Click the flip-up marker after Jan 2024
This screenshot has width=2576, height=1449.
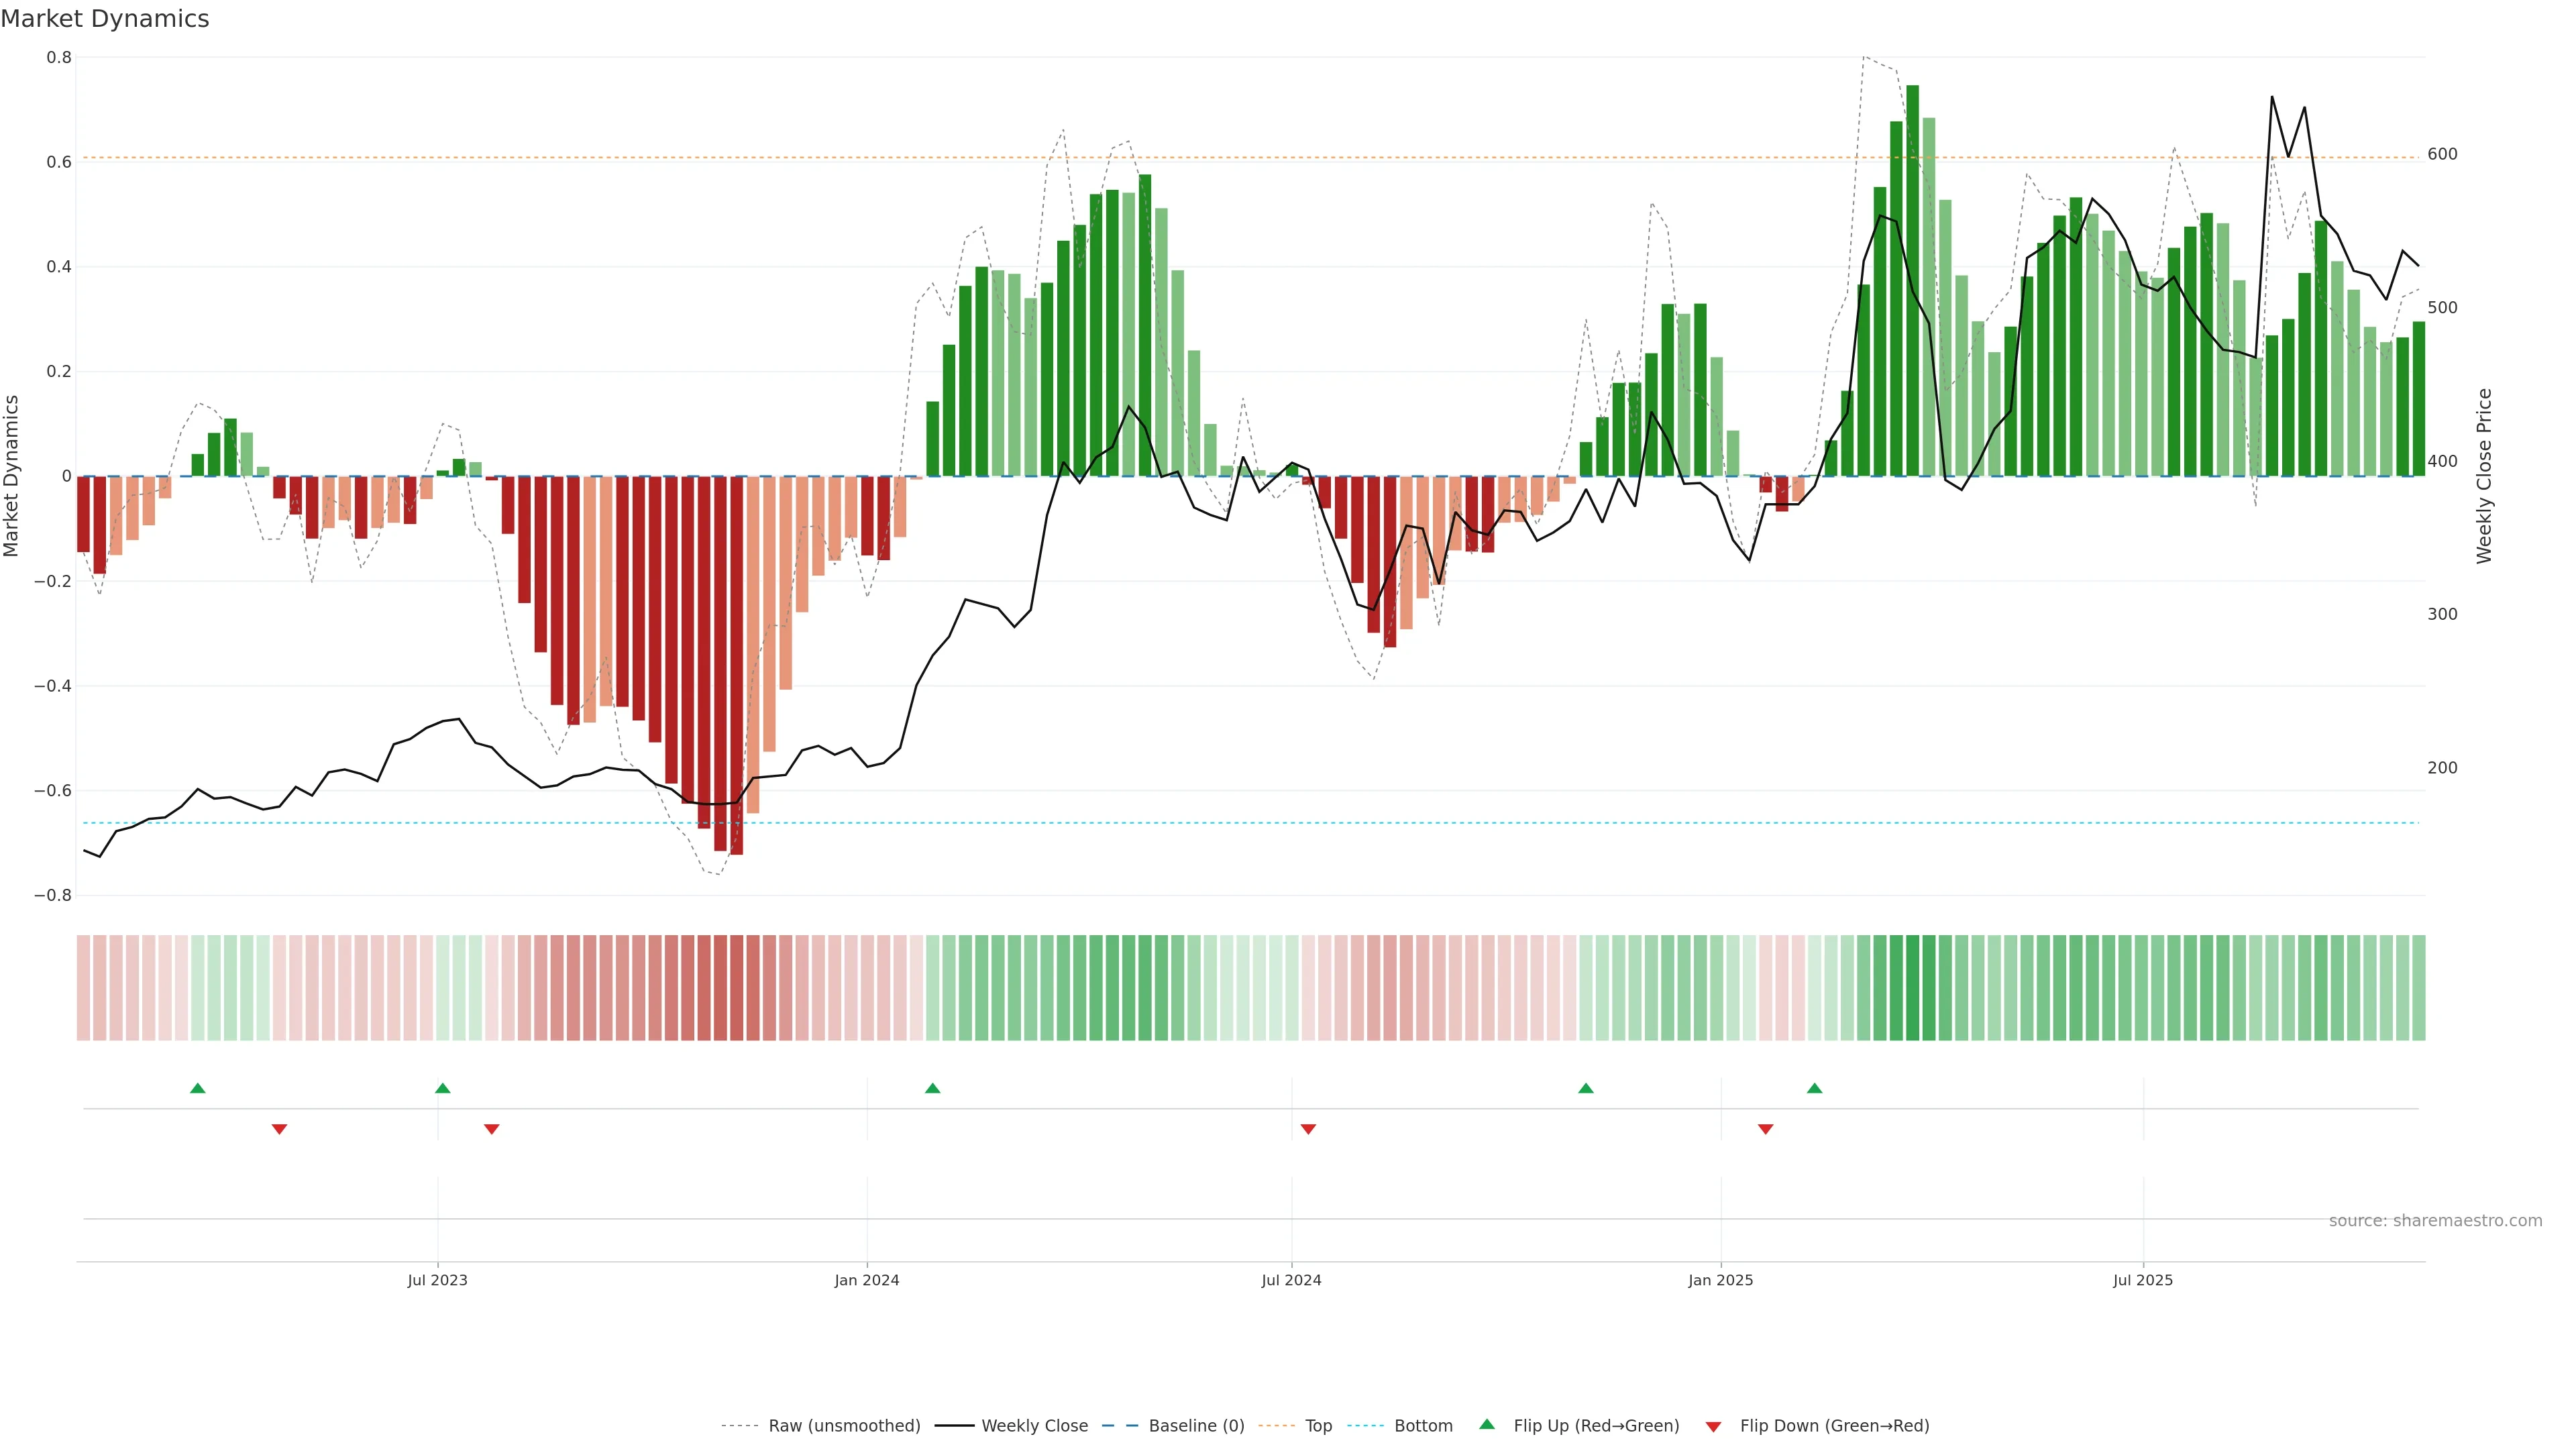(933, 1088)
